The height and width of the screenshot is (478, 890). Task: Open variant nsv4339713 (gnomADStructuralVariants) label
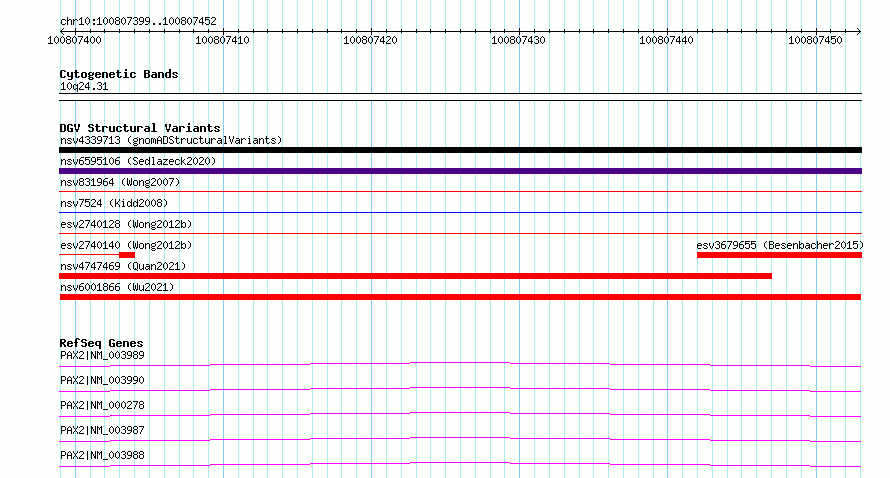click(171, 140)
